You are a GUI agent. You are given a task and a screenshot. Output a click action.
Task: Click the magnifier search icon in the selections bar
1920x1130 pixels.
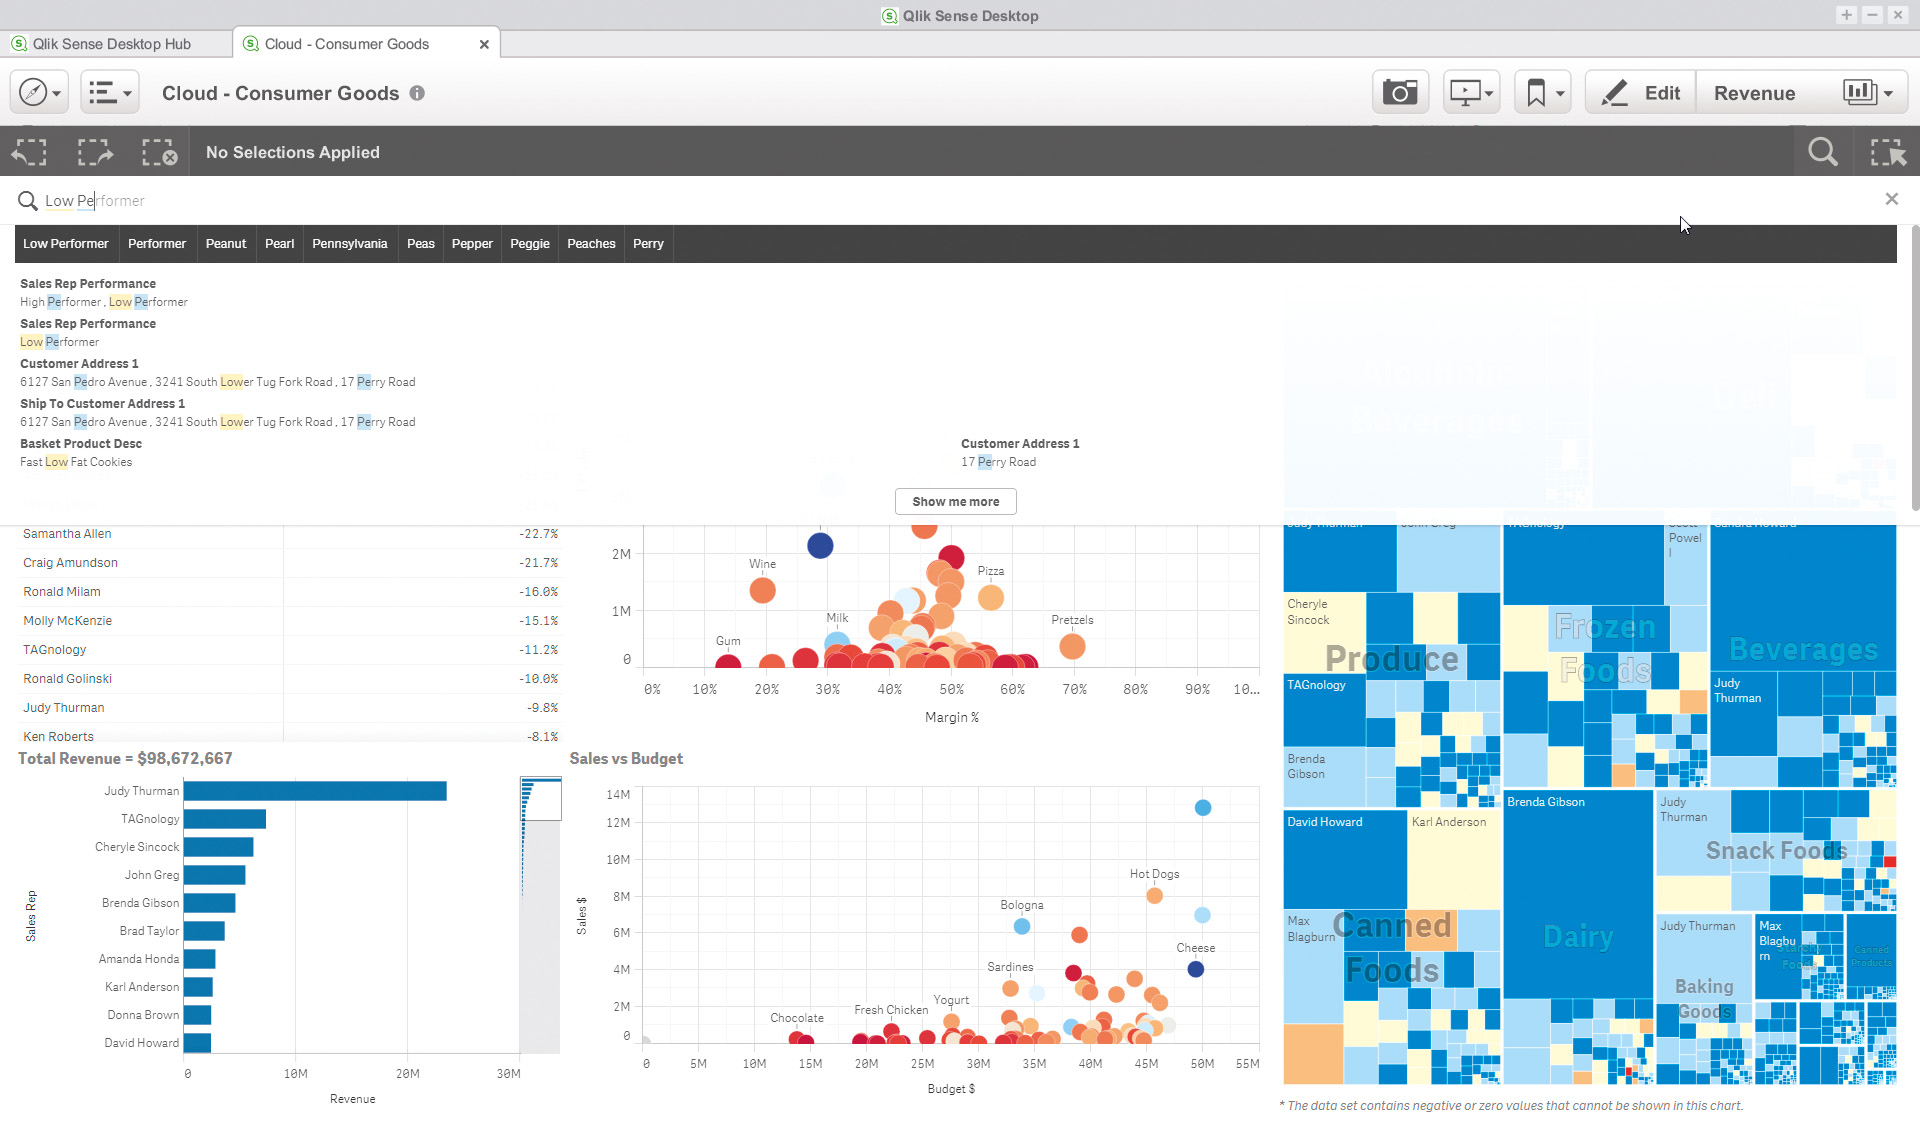click(1822, 152)
